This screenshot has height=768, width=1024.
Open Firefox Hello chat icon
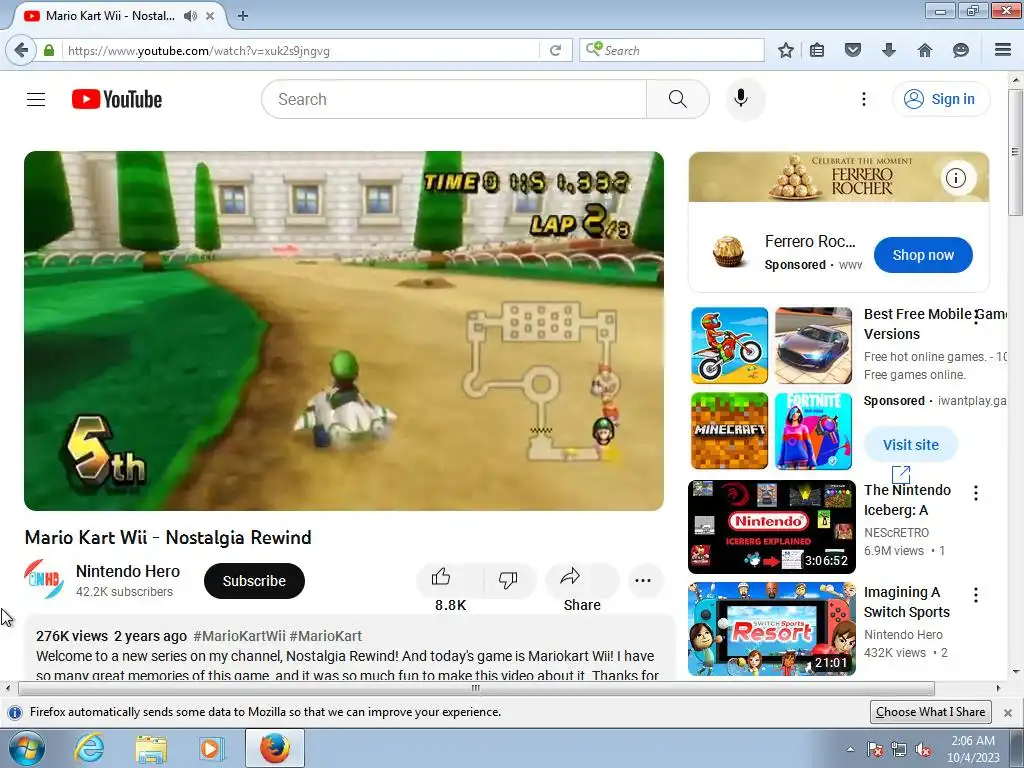961,50
